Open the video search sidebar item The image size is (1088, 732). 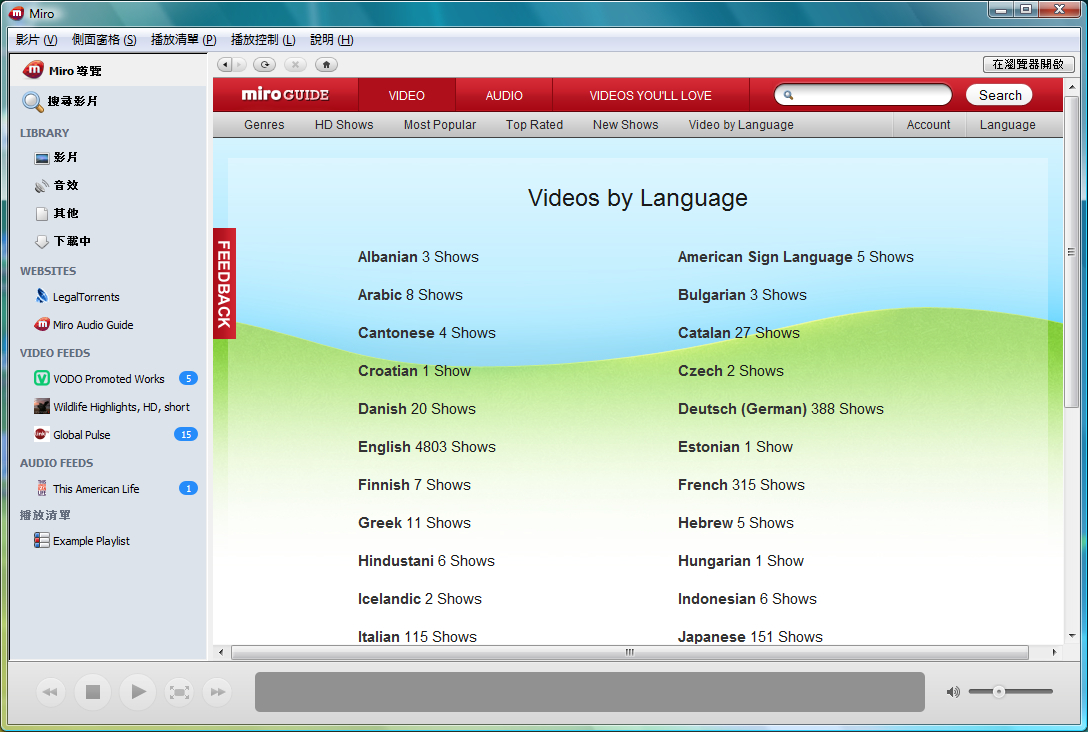tap(109, 101)
